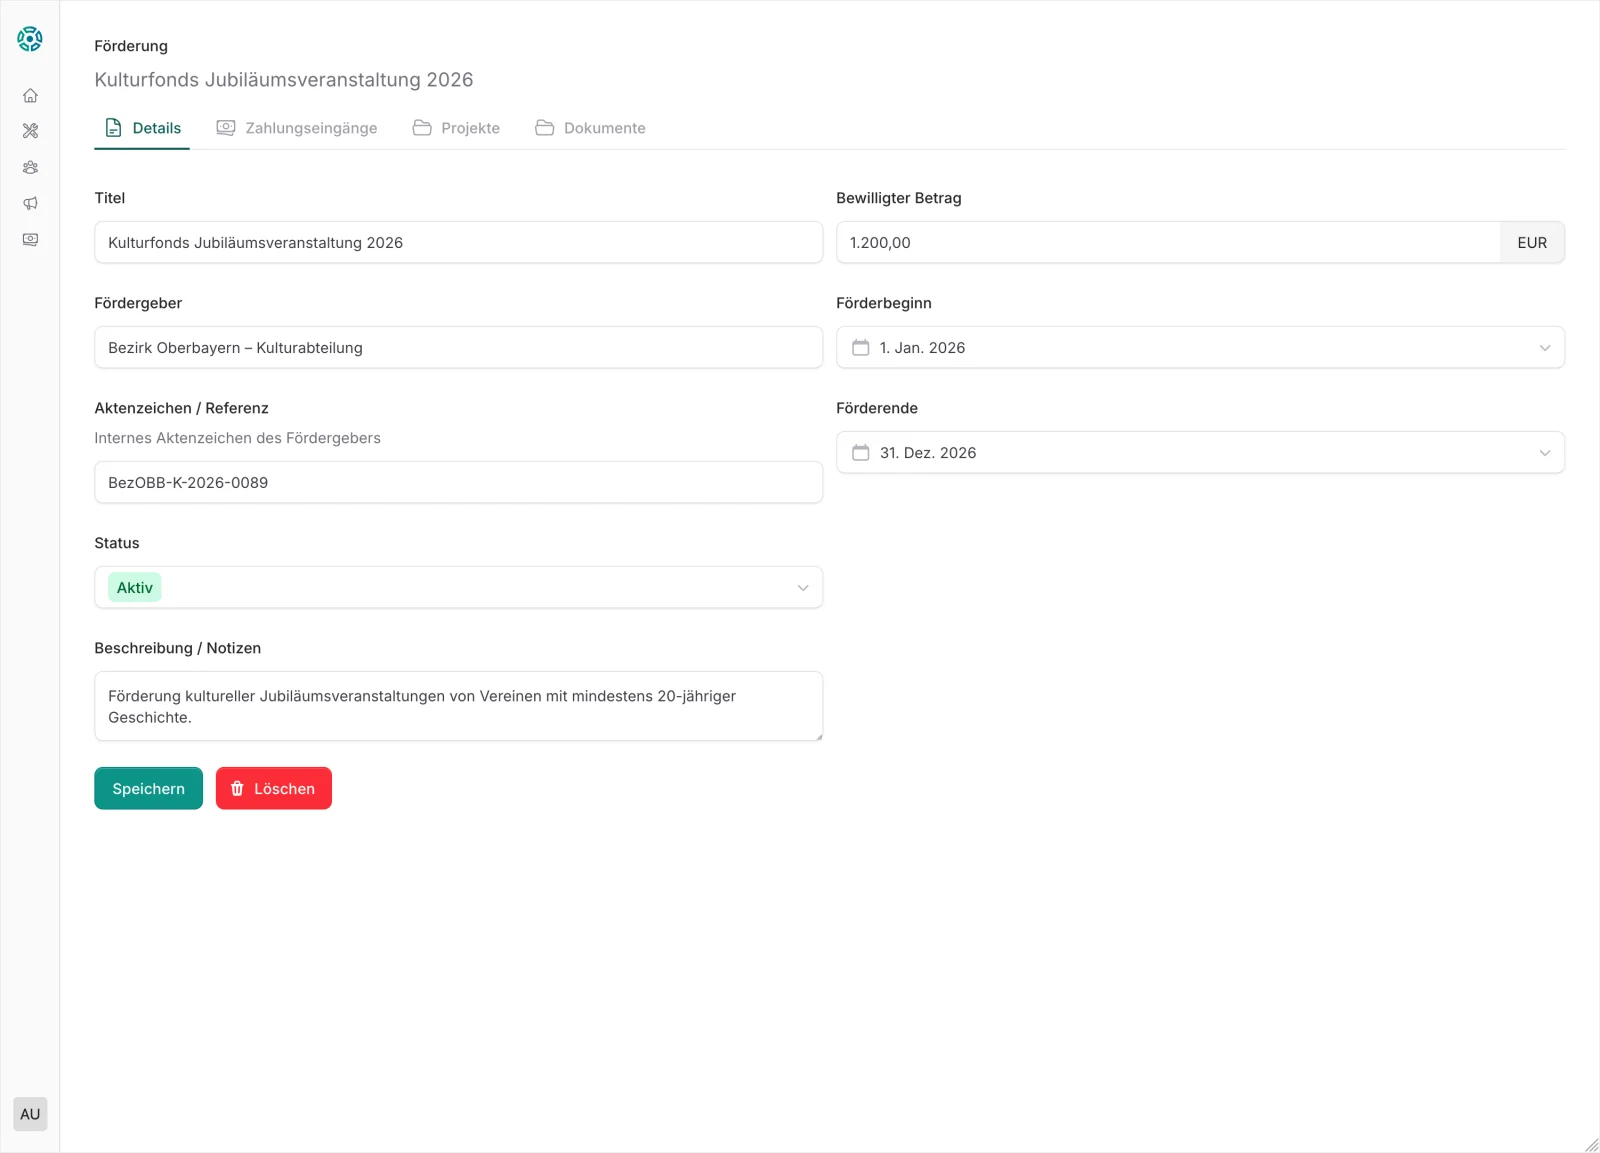The width and height of the screenshot is (1600, 1153).
Task: Open finances via the banknote sidebar icon
Action: (x=30, y=239)
